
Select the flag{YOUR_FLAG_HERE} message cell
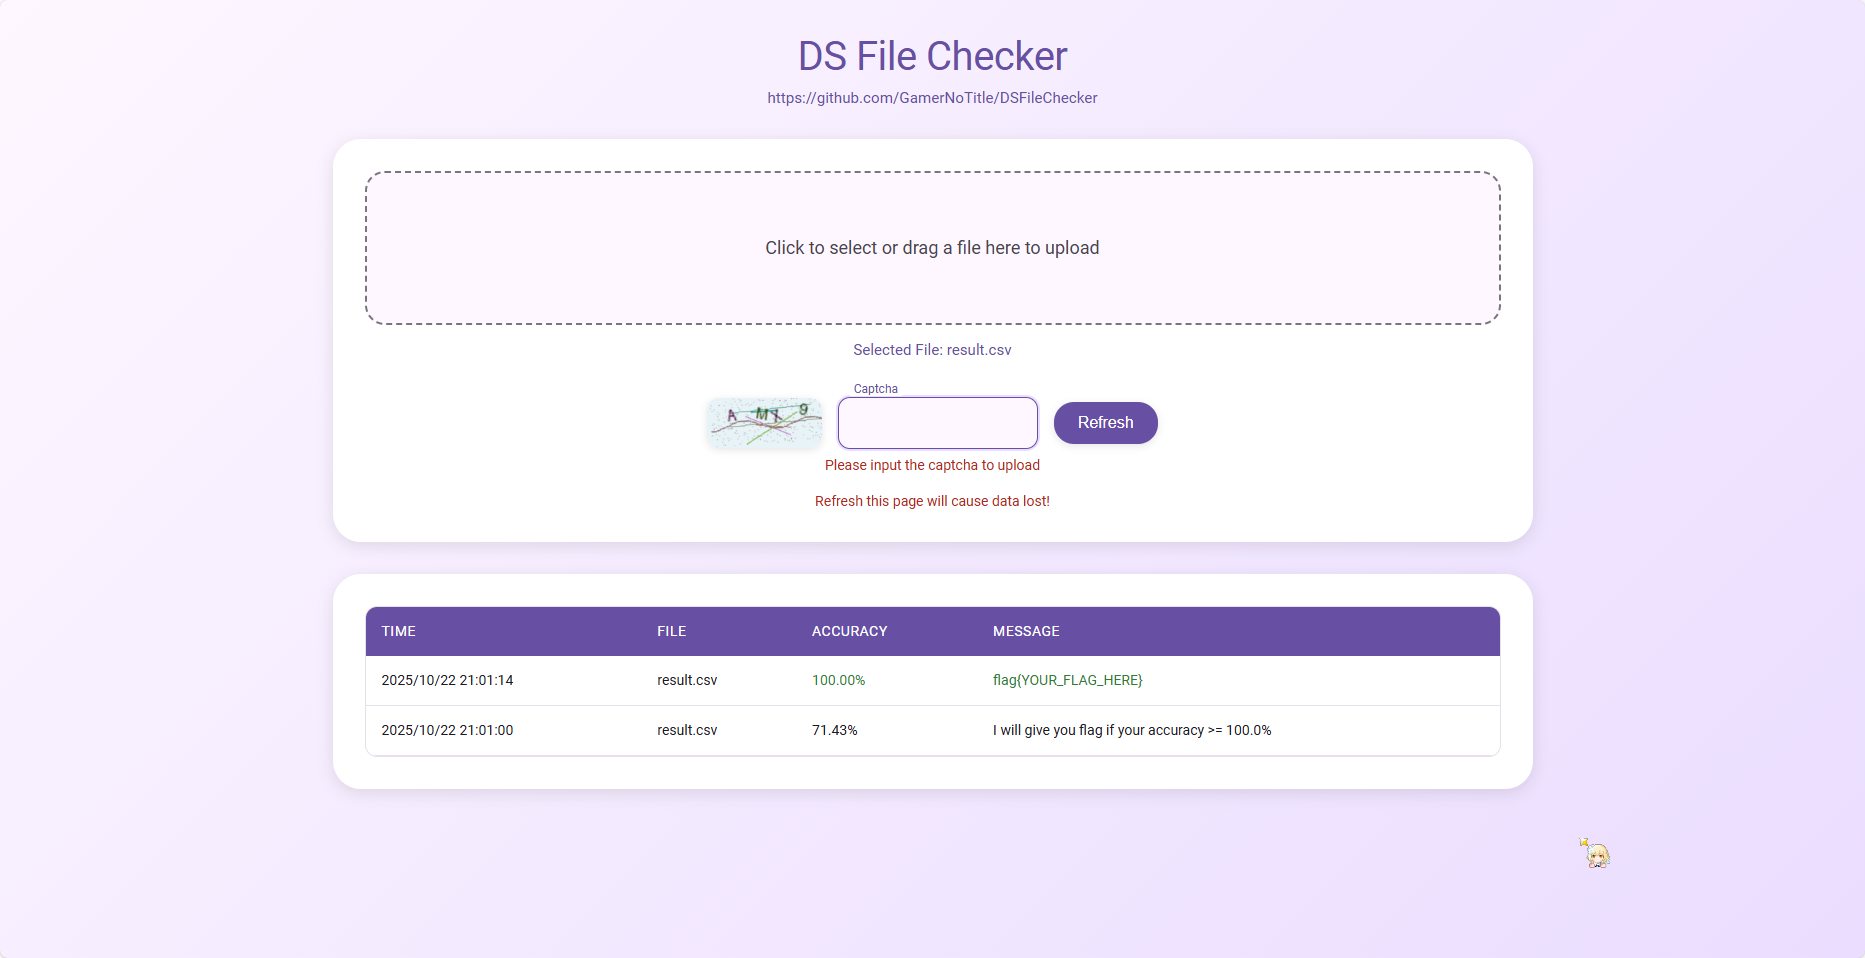(1067, 680)
